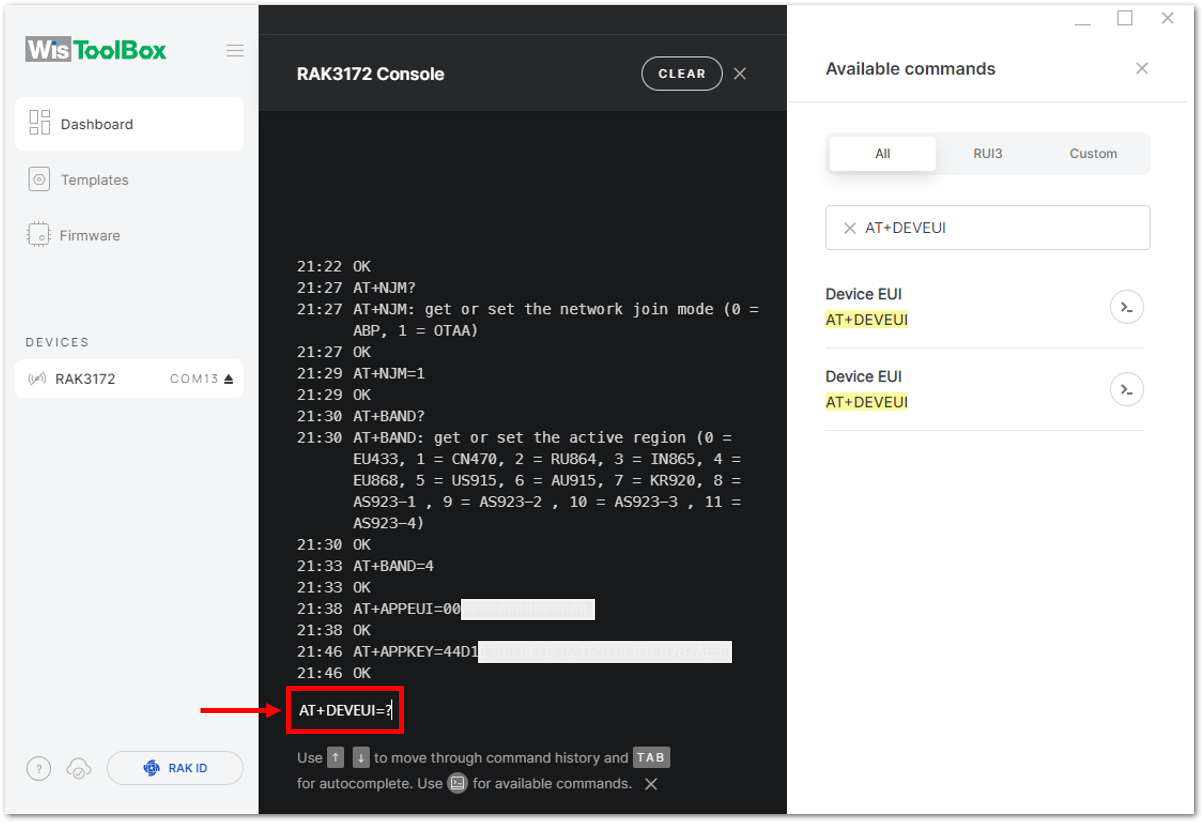The width and height of the screenshot is (1203, 823).
Task: Click the AT+APPEUI console line
Action: click(x=446, y=609)
